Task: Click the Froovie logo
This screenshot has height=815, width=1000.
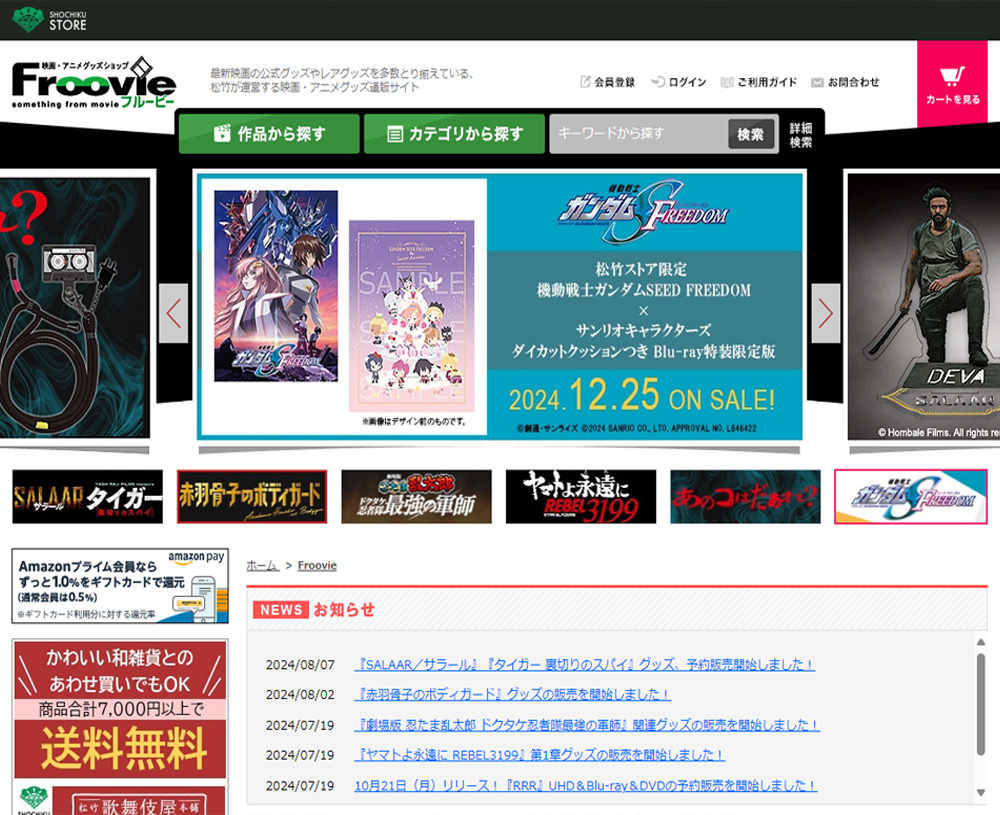Action: tap(94, 84)
